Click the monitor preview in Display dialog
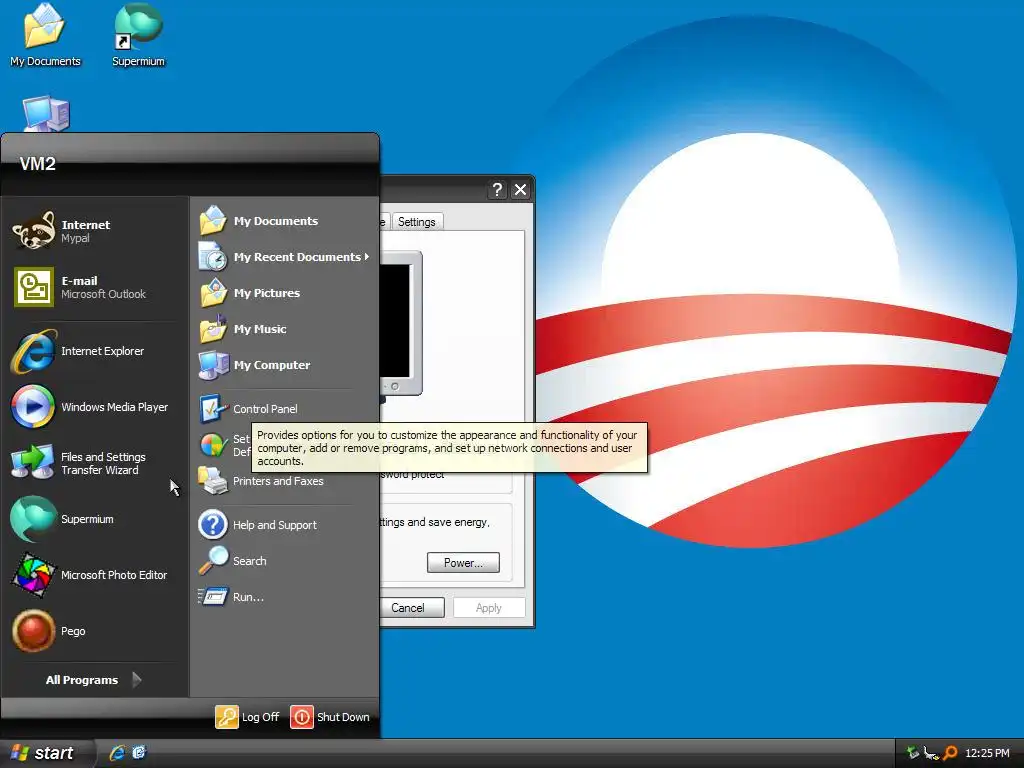Screen dimensions: 1024x768 (400, 323)
